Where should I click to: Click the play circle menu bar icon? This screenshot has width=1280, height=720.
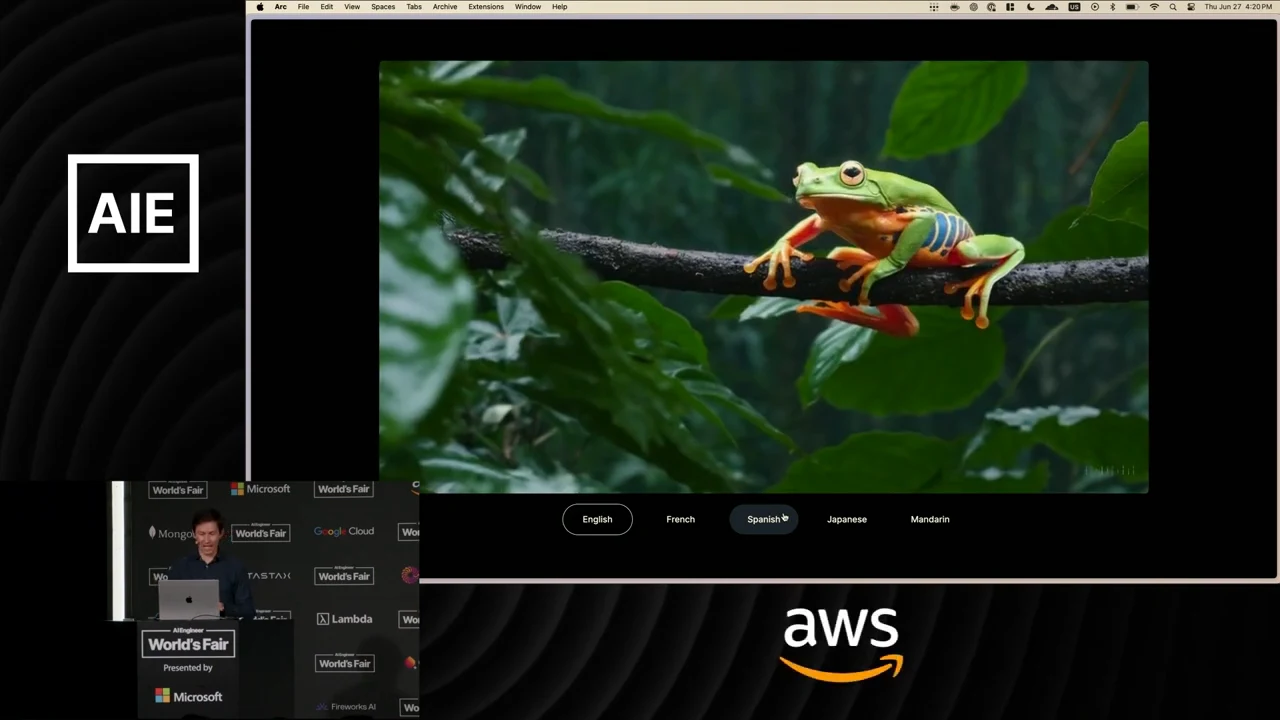[1095, 7]
